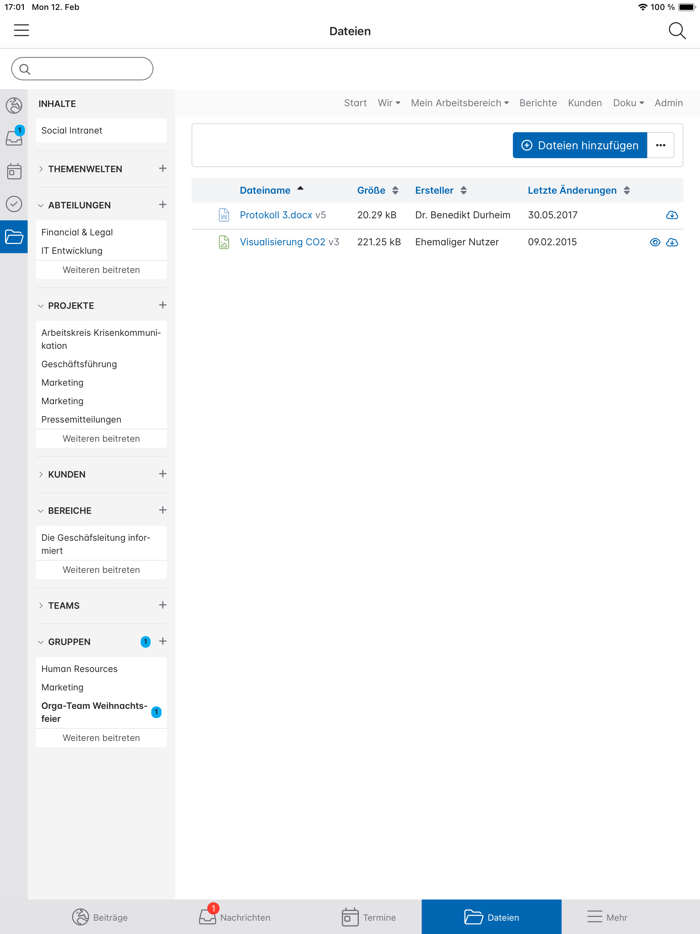700x934 pixels.
Task: Open the Wir dropdown menu
Action: 388,103
